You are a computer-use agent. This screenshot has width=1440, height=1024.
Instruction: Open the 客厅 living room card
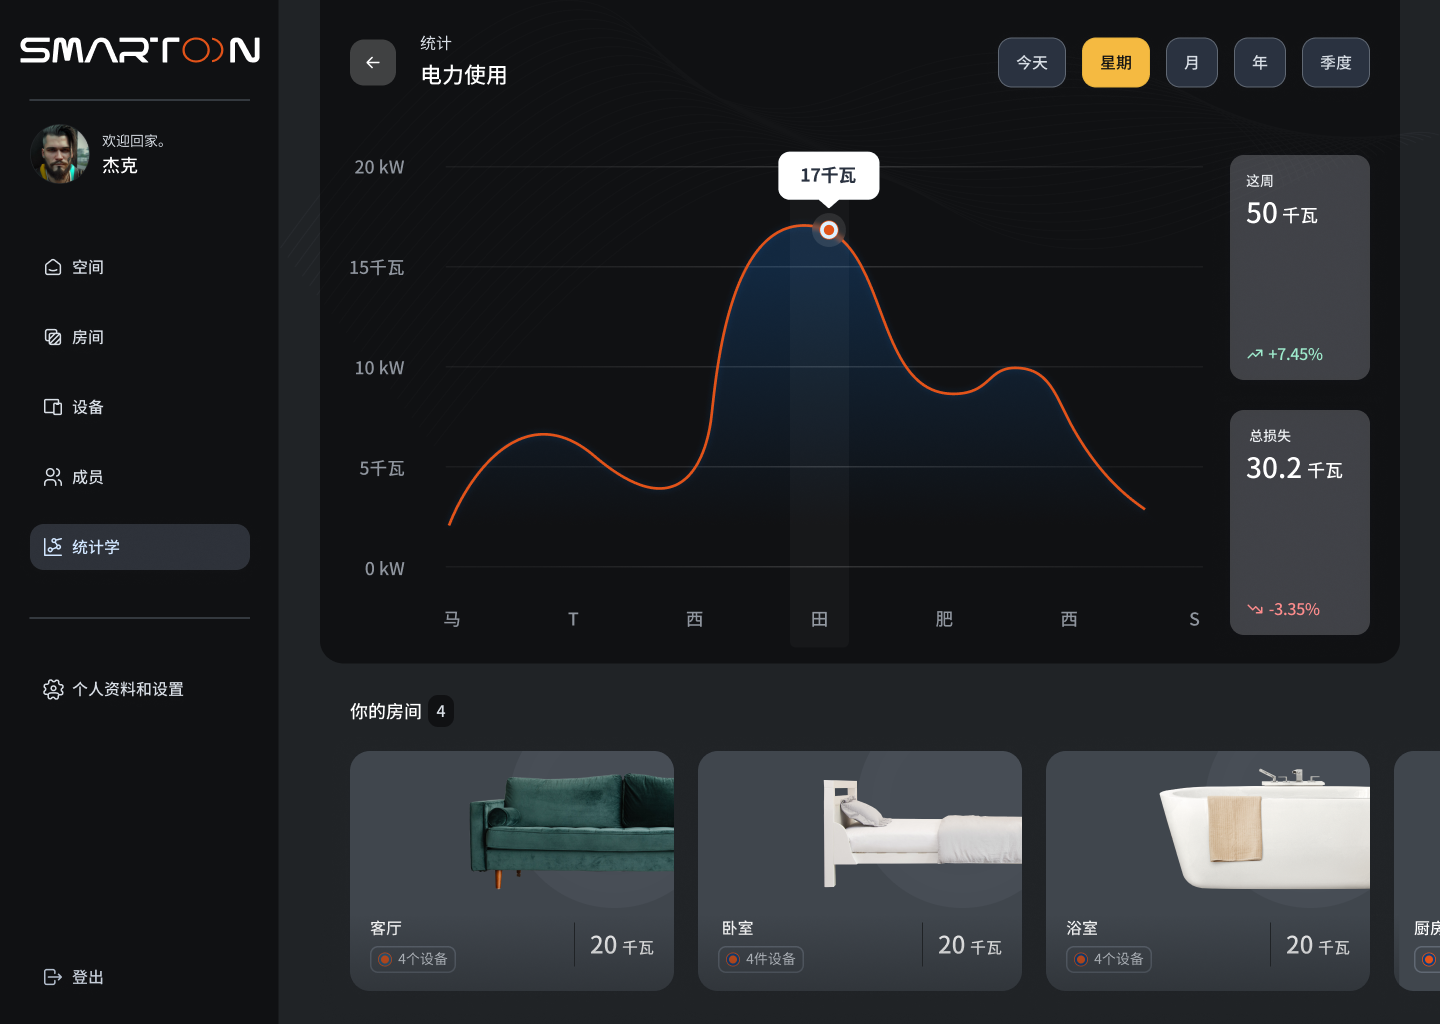[511, 870]
